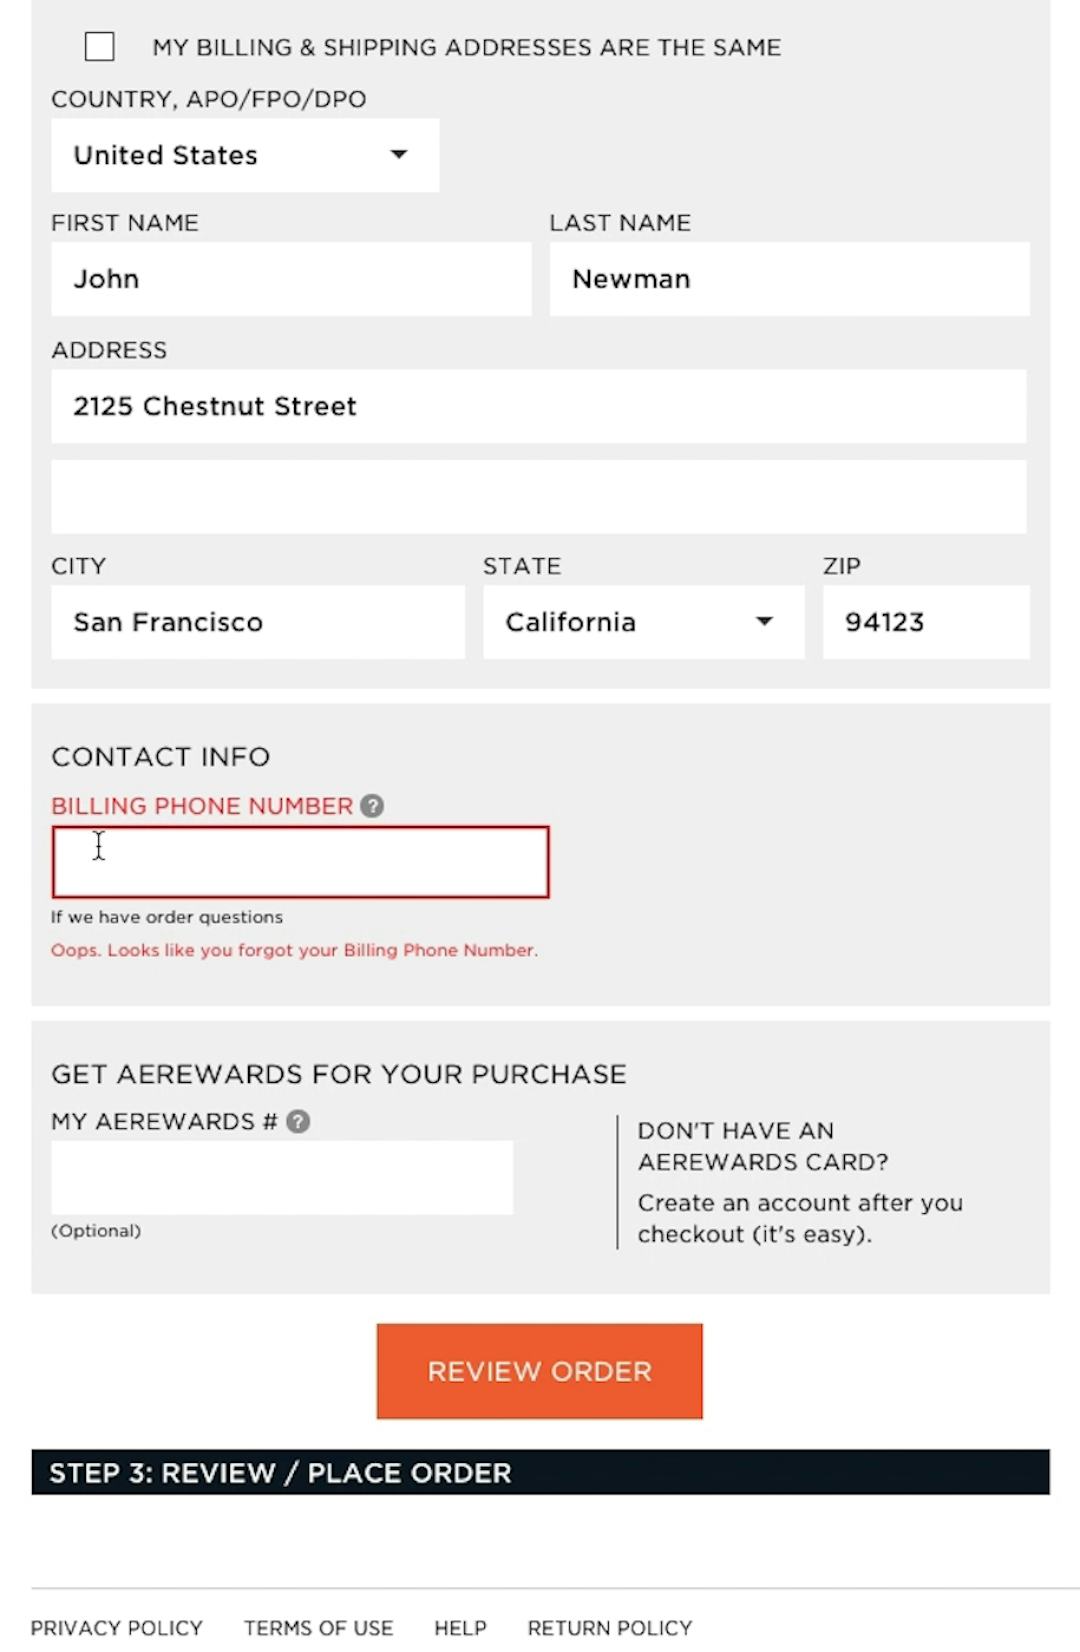
Task: Open the Help footer link
Action: [459, 1627]
